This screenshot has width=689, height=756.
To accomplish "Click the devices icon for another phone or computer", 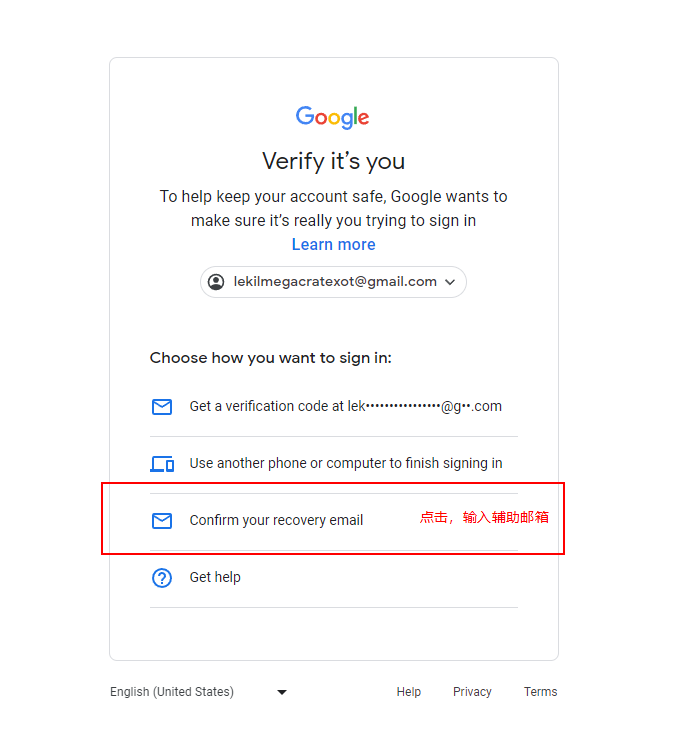I will coord(162,464).
